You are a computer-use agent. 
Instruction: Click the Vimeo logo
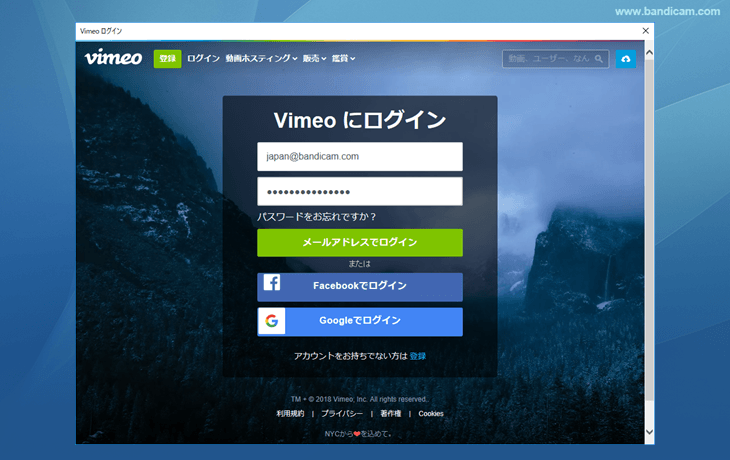113,58
